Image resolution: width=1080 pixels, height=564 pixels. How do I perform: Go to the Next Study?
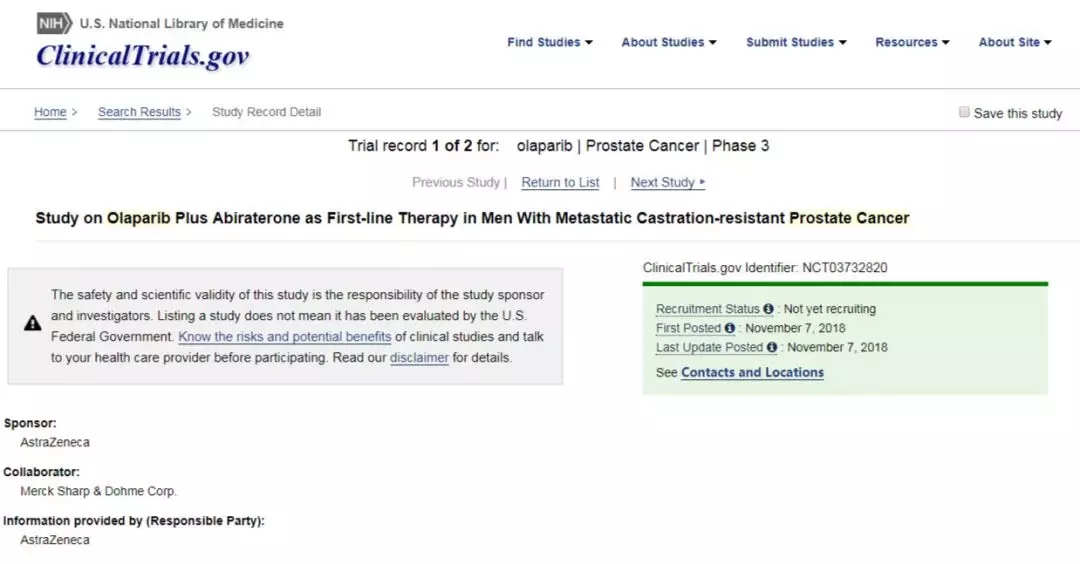click(x=667, y=183)
